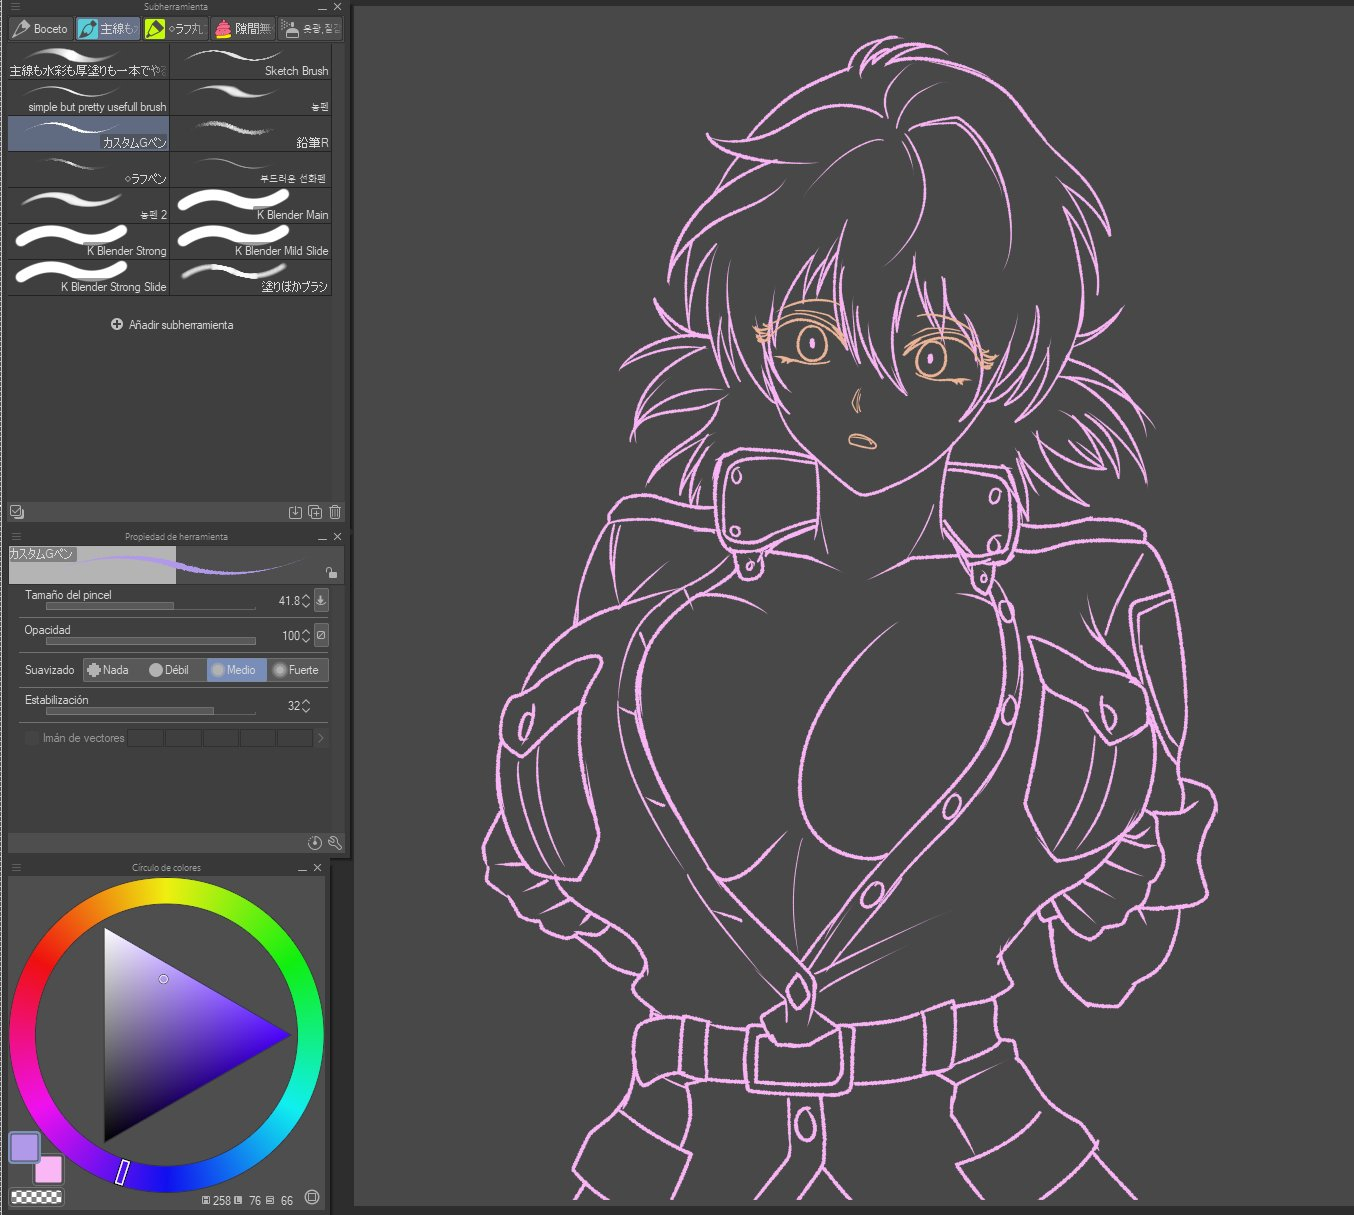Screen dimensions: 1354x1215
Task: Open the Propiedad de herramienta panel menu
Action: coord(15,537)
